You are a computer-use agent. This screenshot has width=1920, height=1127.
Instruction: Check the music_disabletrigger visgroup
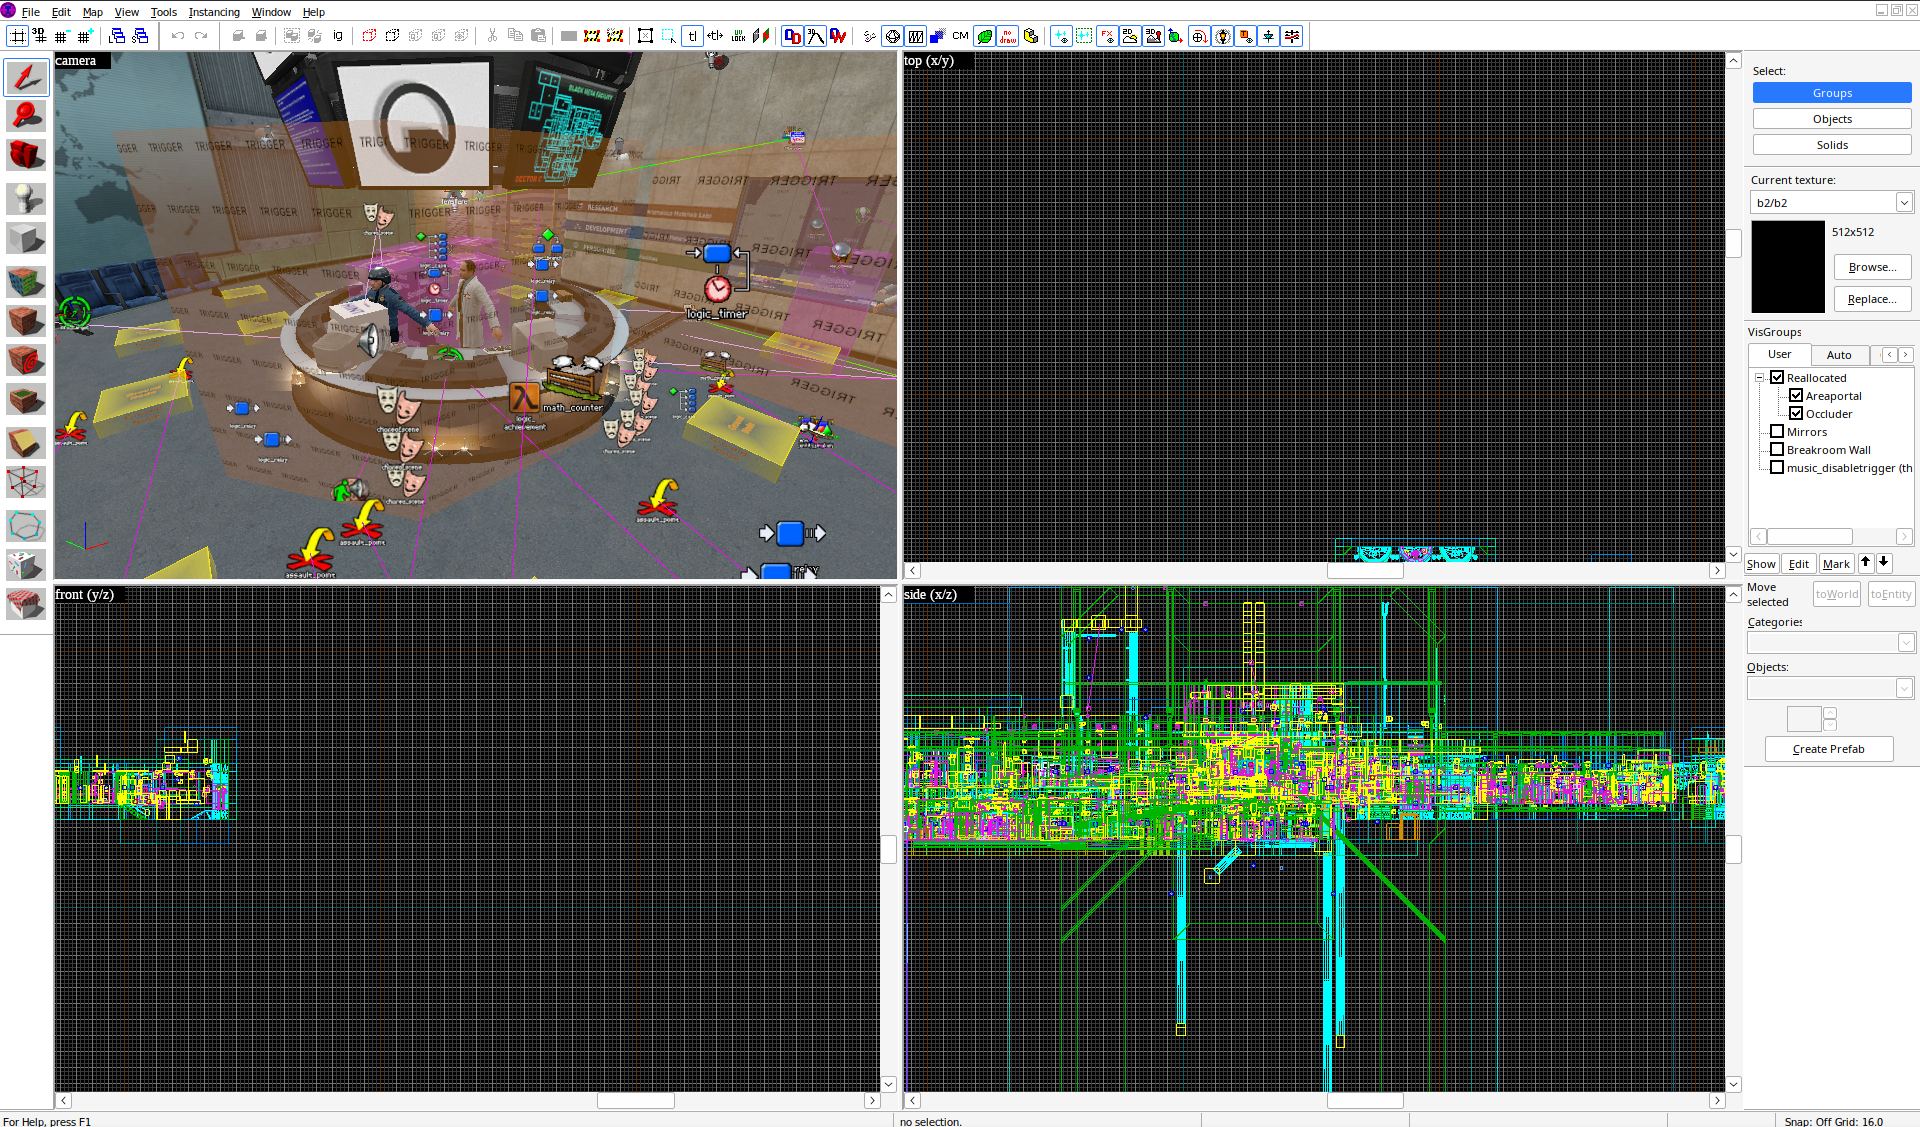click(x=1777, y=467)
